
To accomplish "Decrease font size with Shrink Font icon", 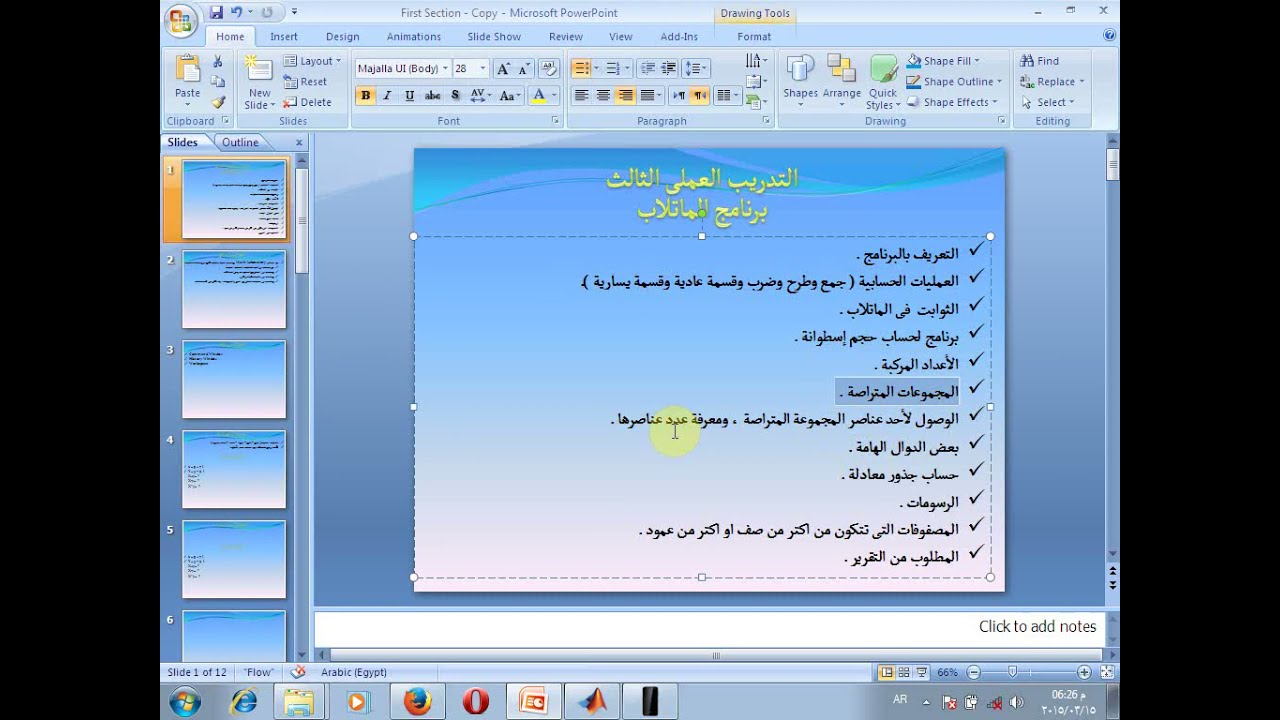I will pos(524,68).
